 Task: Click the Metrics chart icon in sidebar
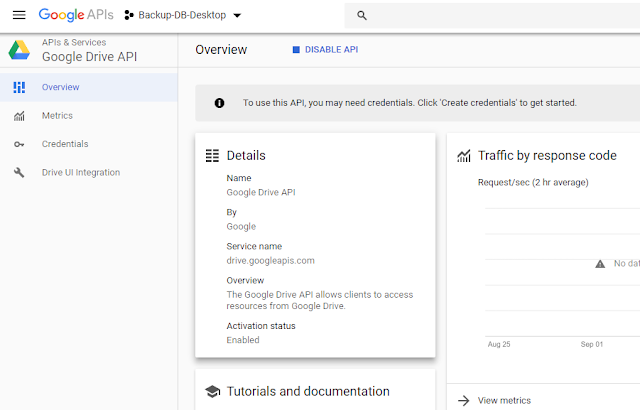[x=19, y=116]
